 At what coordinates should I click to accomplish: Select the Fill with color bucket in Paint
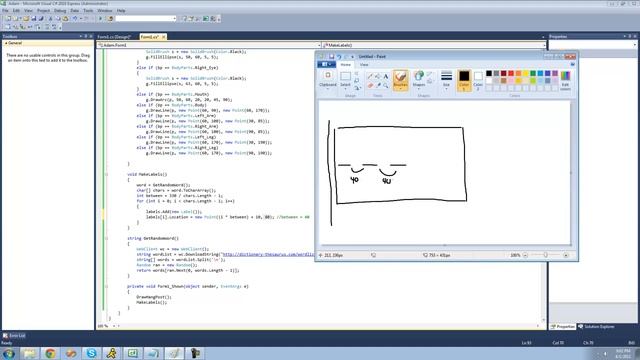[x=378, y=76]
